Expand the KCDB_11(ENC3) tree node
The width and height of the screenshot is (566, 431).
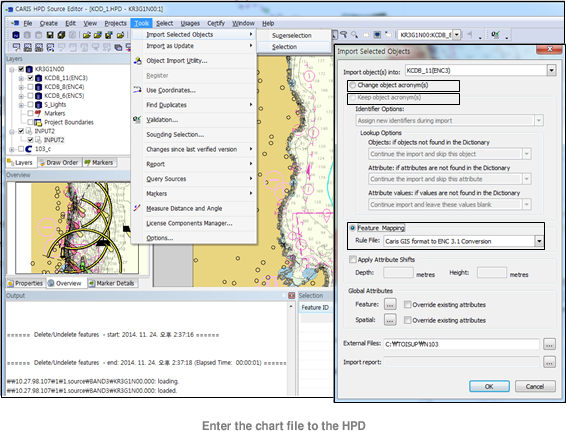[x=21, y=78]
